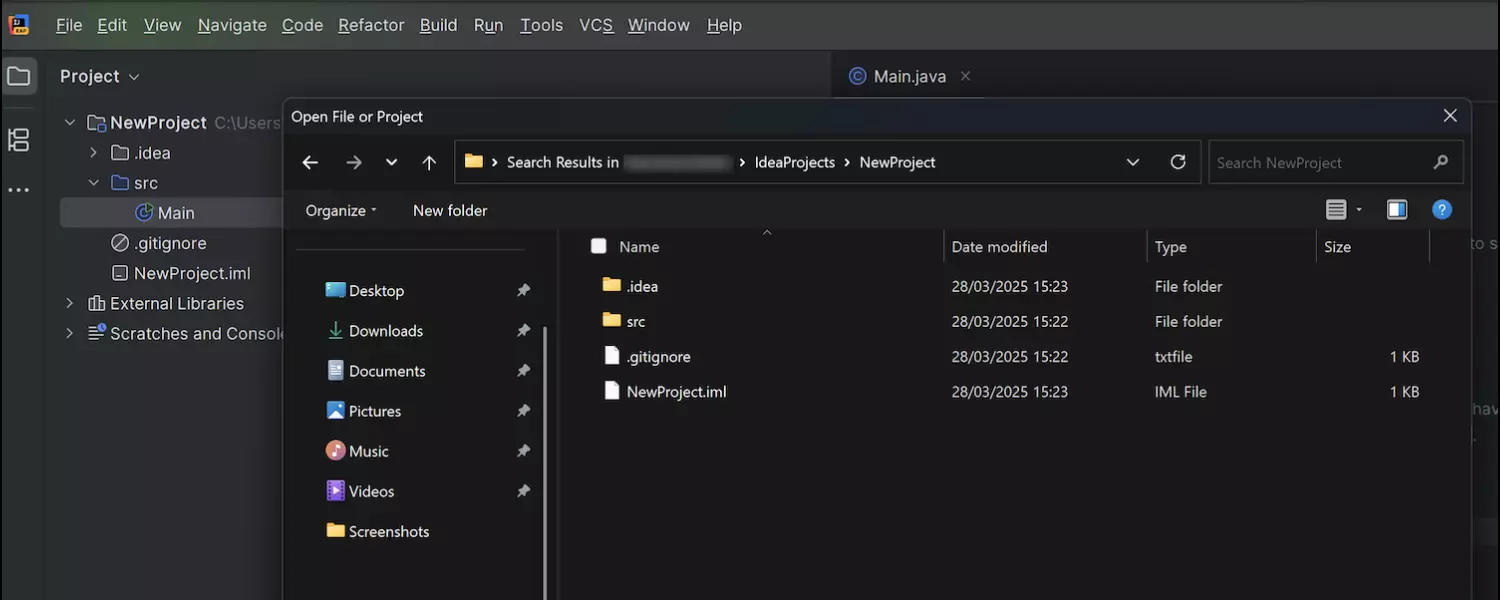Viewport: 1500px width, 600px height.
Task: Open the Navigate menu
Action: pos(232,25)
